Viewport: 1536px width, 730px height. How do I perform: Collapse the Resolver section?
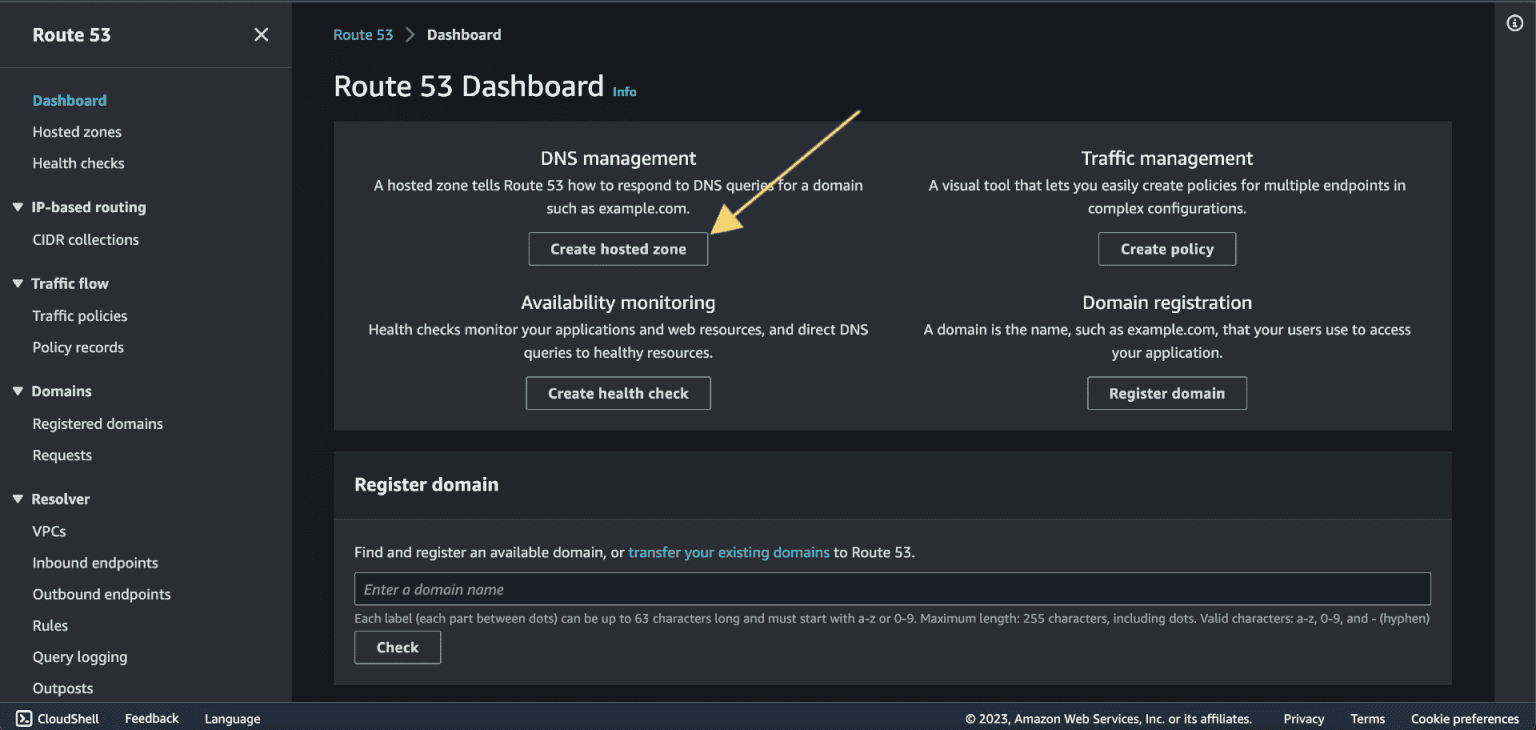point(17,498)
